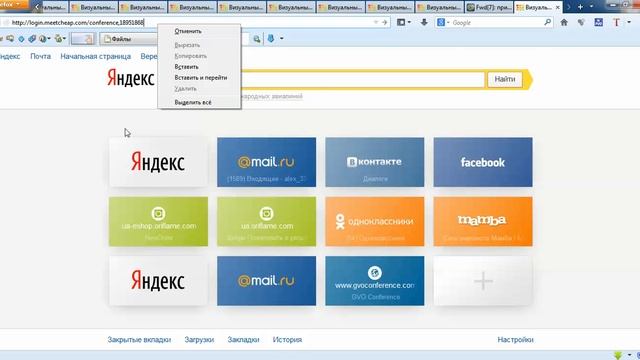This screenshot has height=360, width=640.
Task: Open the www.gvoconference.com tile
Action: click(375, 281)
